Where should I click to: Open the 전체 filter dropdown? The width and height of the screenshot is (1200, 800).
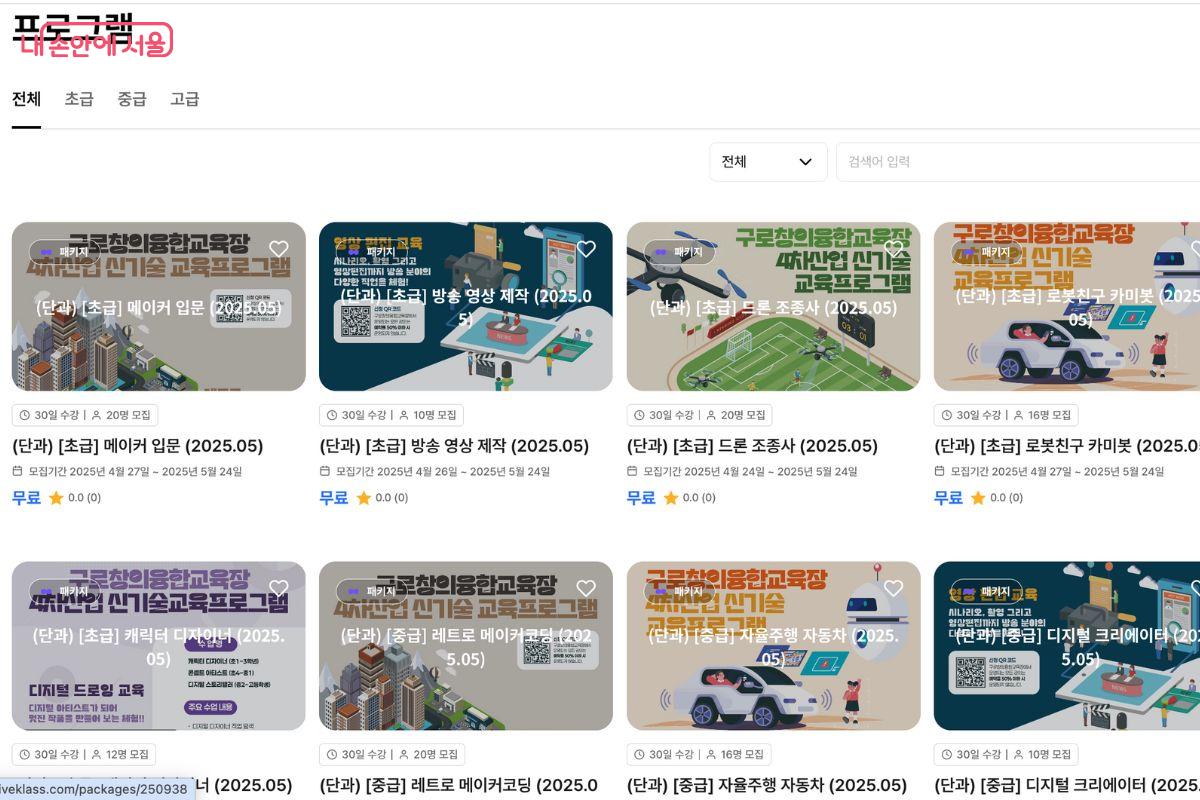(x=767, y=162)
